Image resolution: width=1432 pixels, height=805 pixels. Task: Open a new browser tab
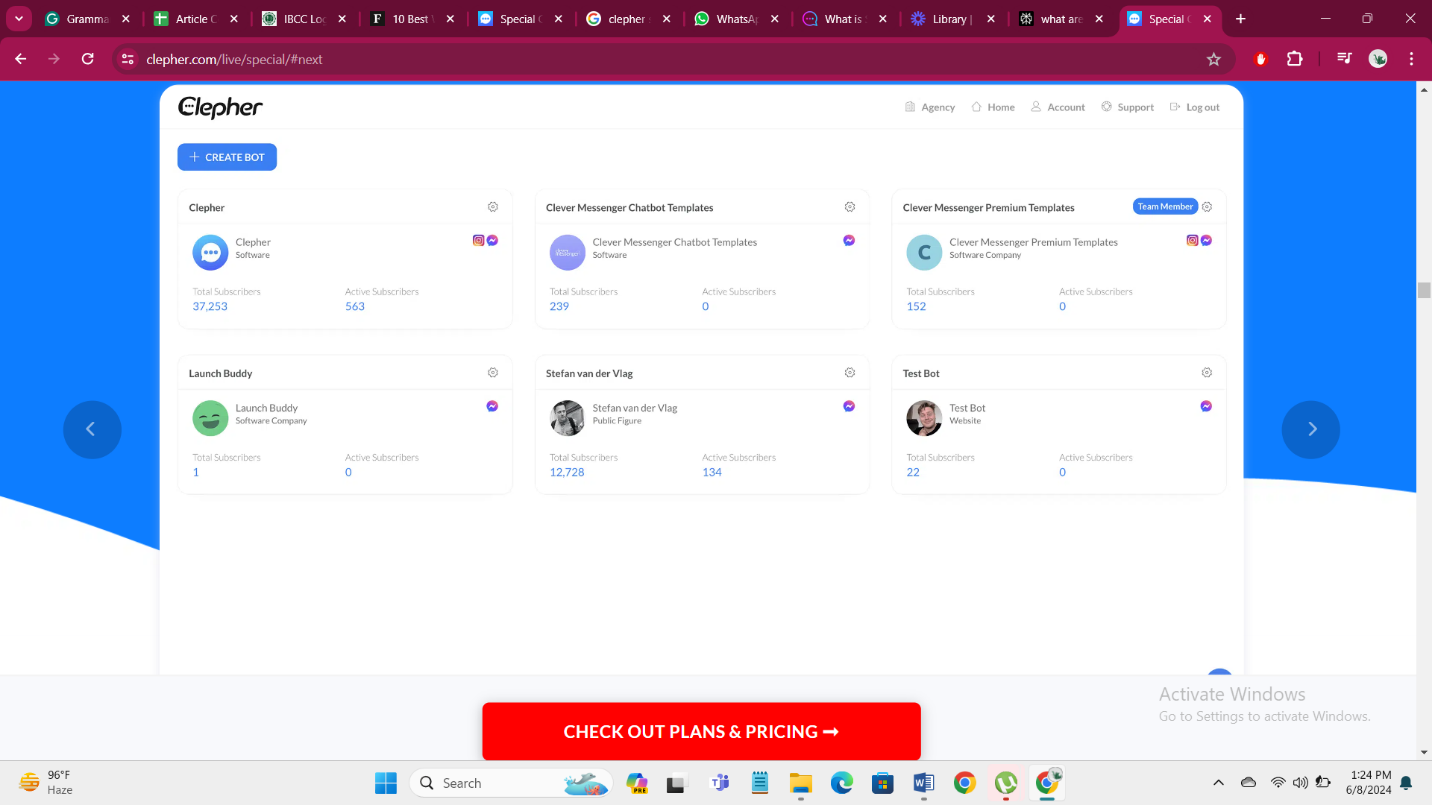[1241, 19]
